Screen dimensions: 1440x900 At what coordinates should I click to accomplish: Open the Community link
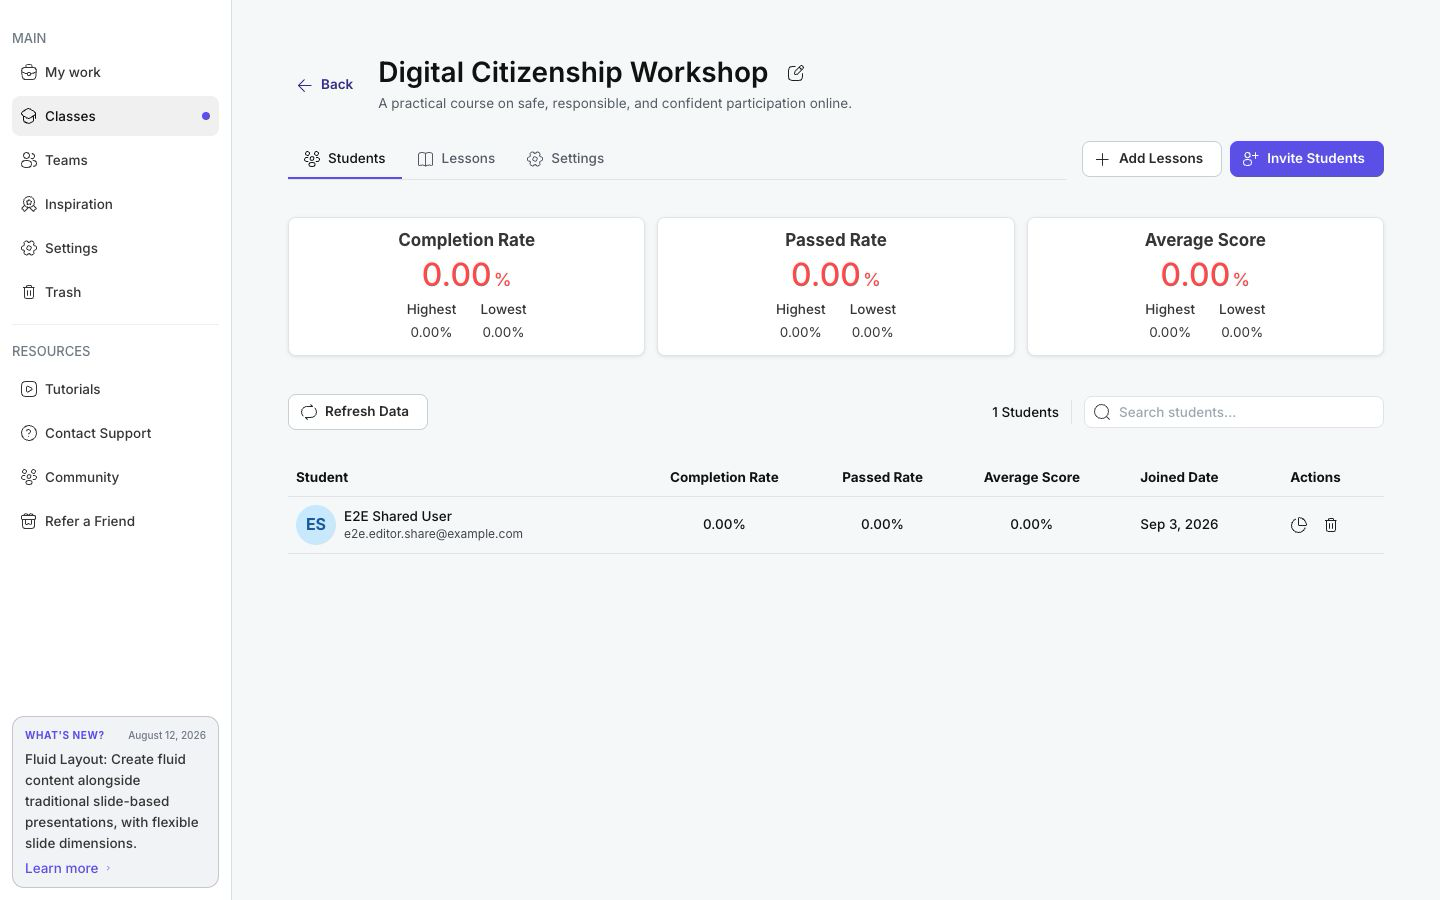coord(115,477)
